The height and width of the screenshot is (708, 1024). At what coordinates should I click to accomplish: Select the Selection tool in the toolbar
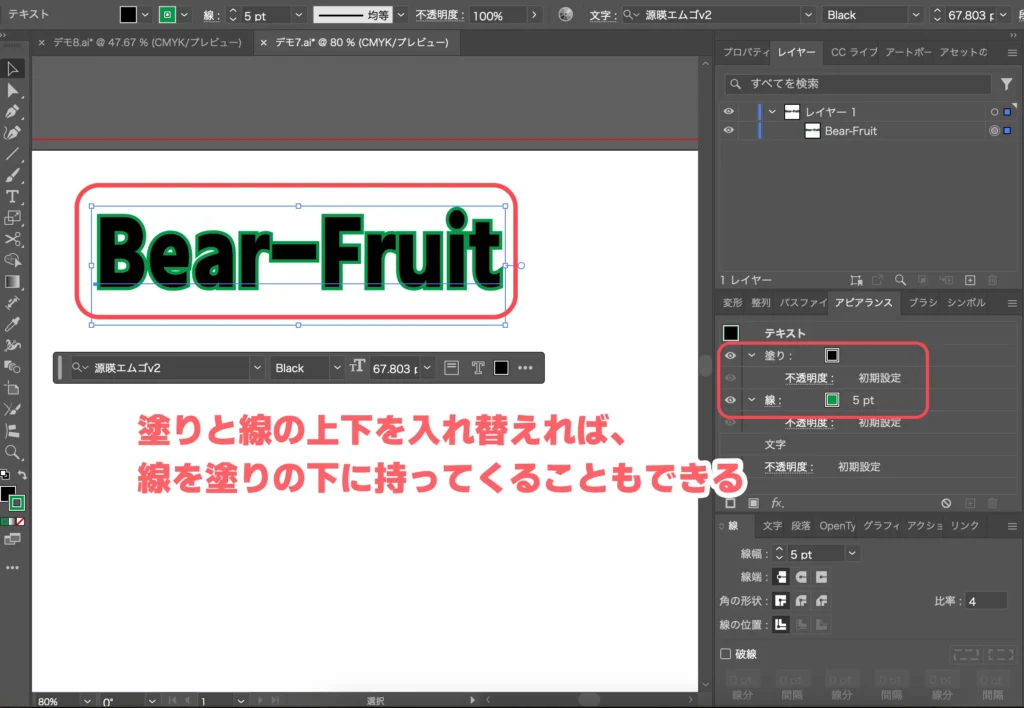[13, 68]
